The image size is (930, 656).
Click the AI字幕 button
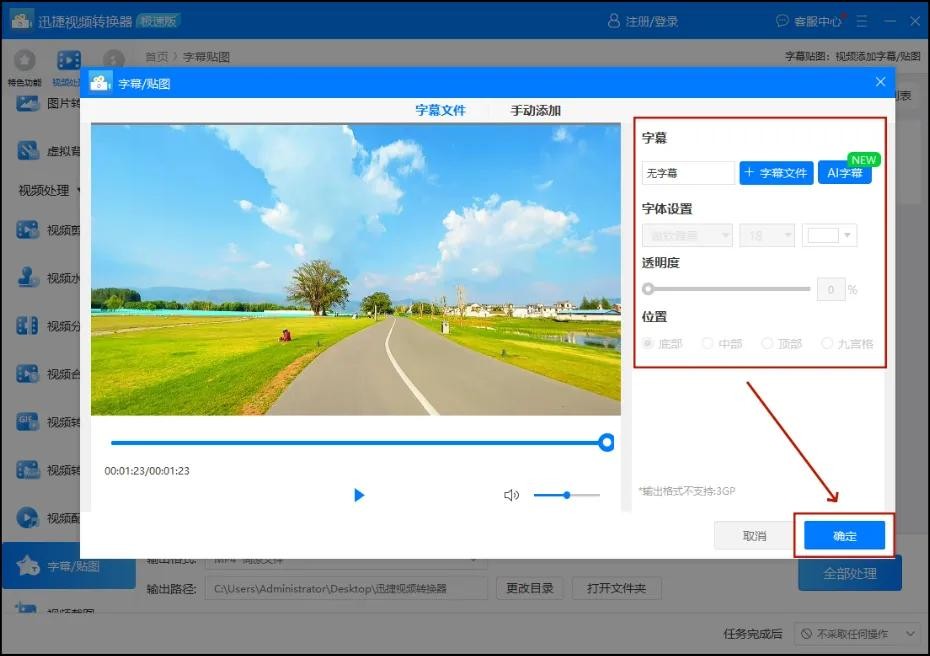click(x=844, y=173)
